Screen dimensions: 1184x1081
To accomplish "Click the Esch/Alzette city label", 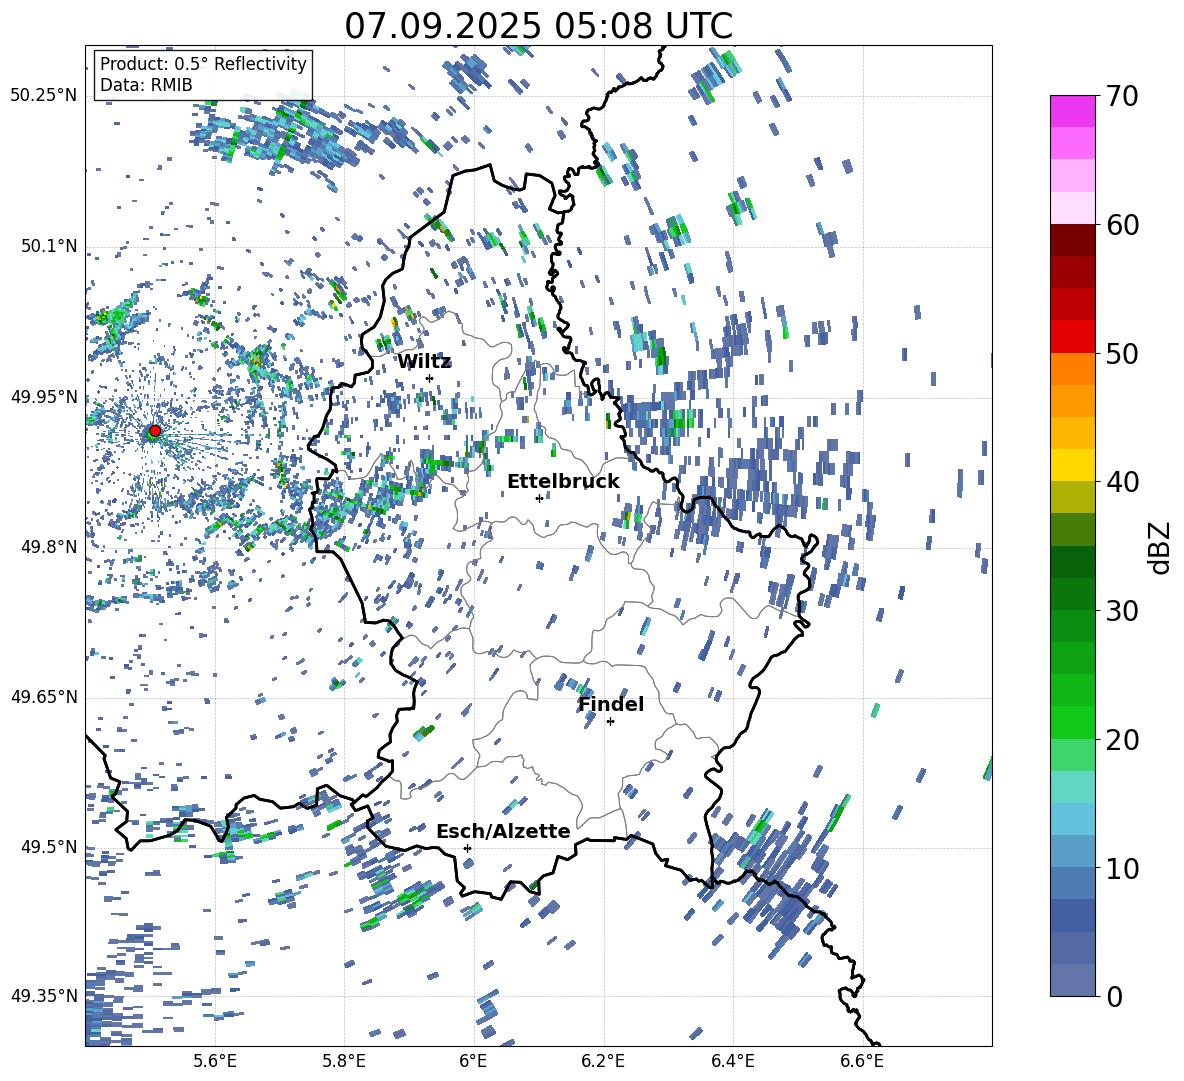I will [504, 831].
